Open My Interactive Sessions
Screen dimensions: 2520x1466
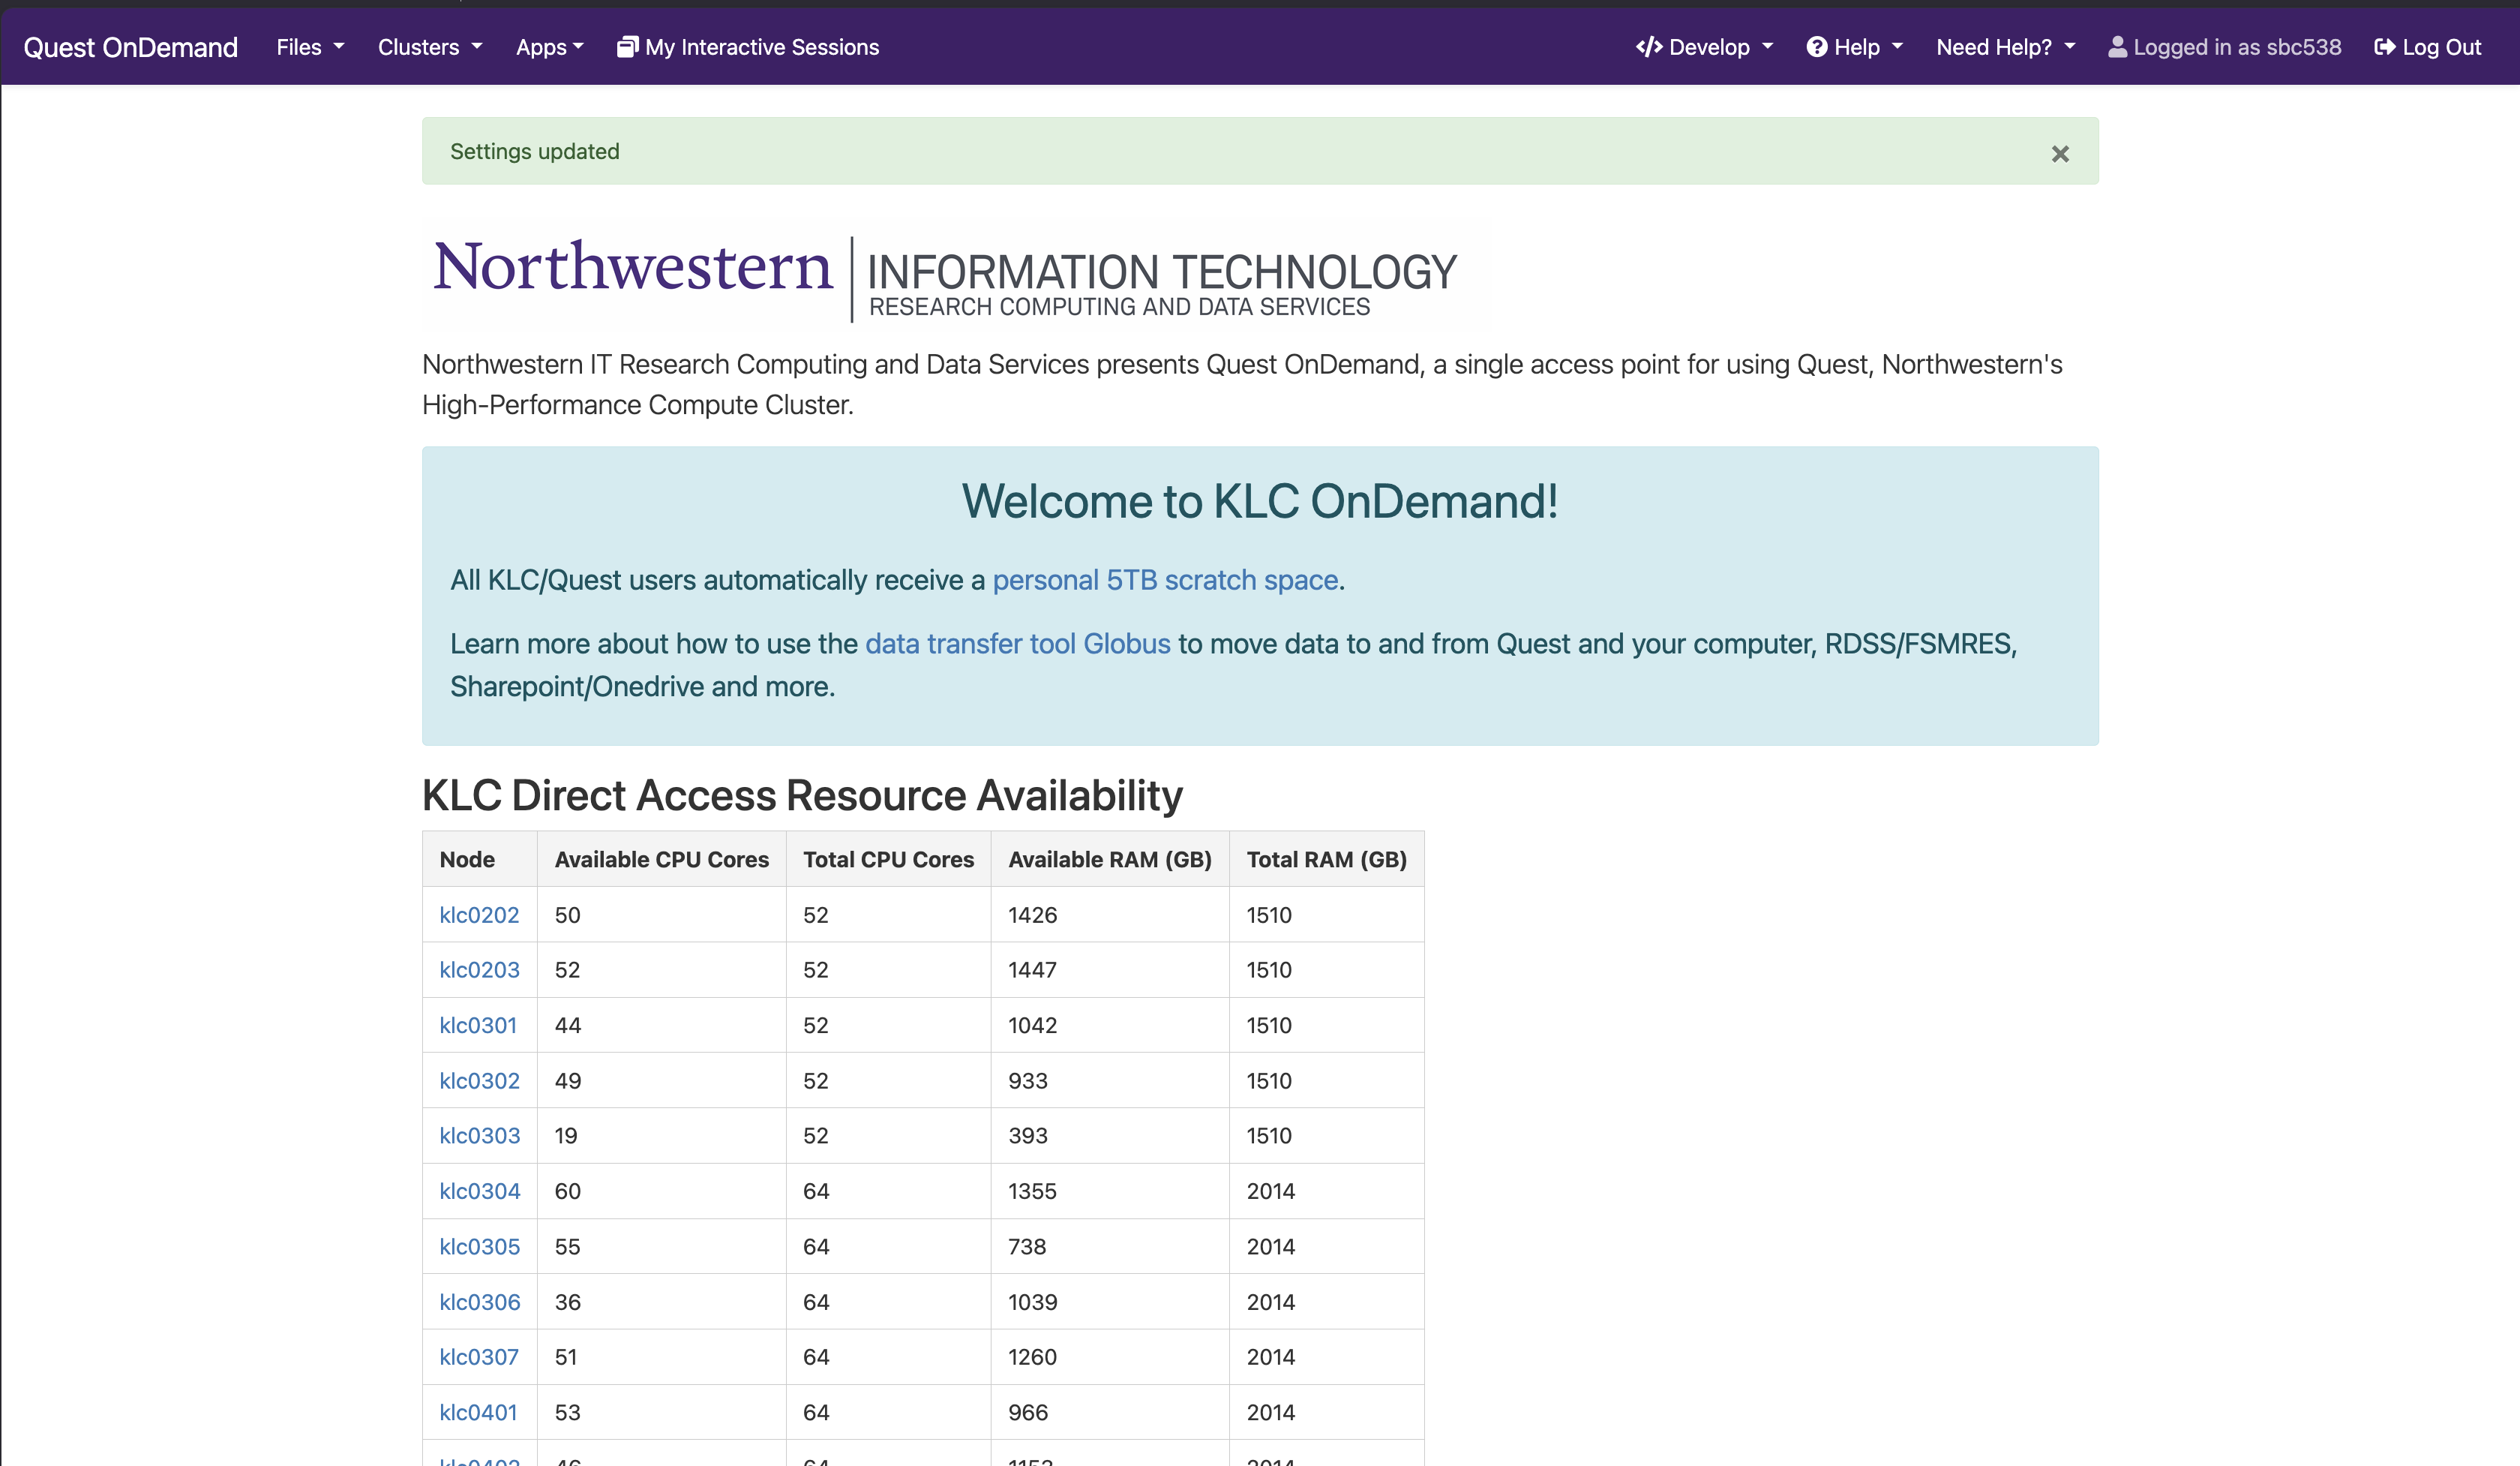tap(748, 47)
